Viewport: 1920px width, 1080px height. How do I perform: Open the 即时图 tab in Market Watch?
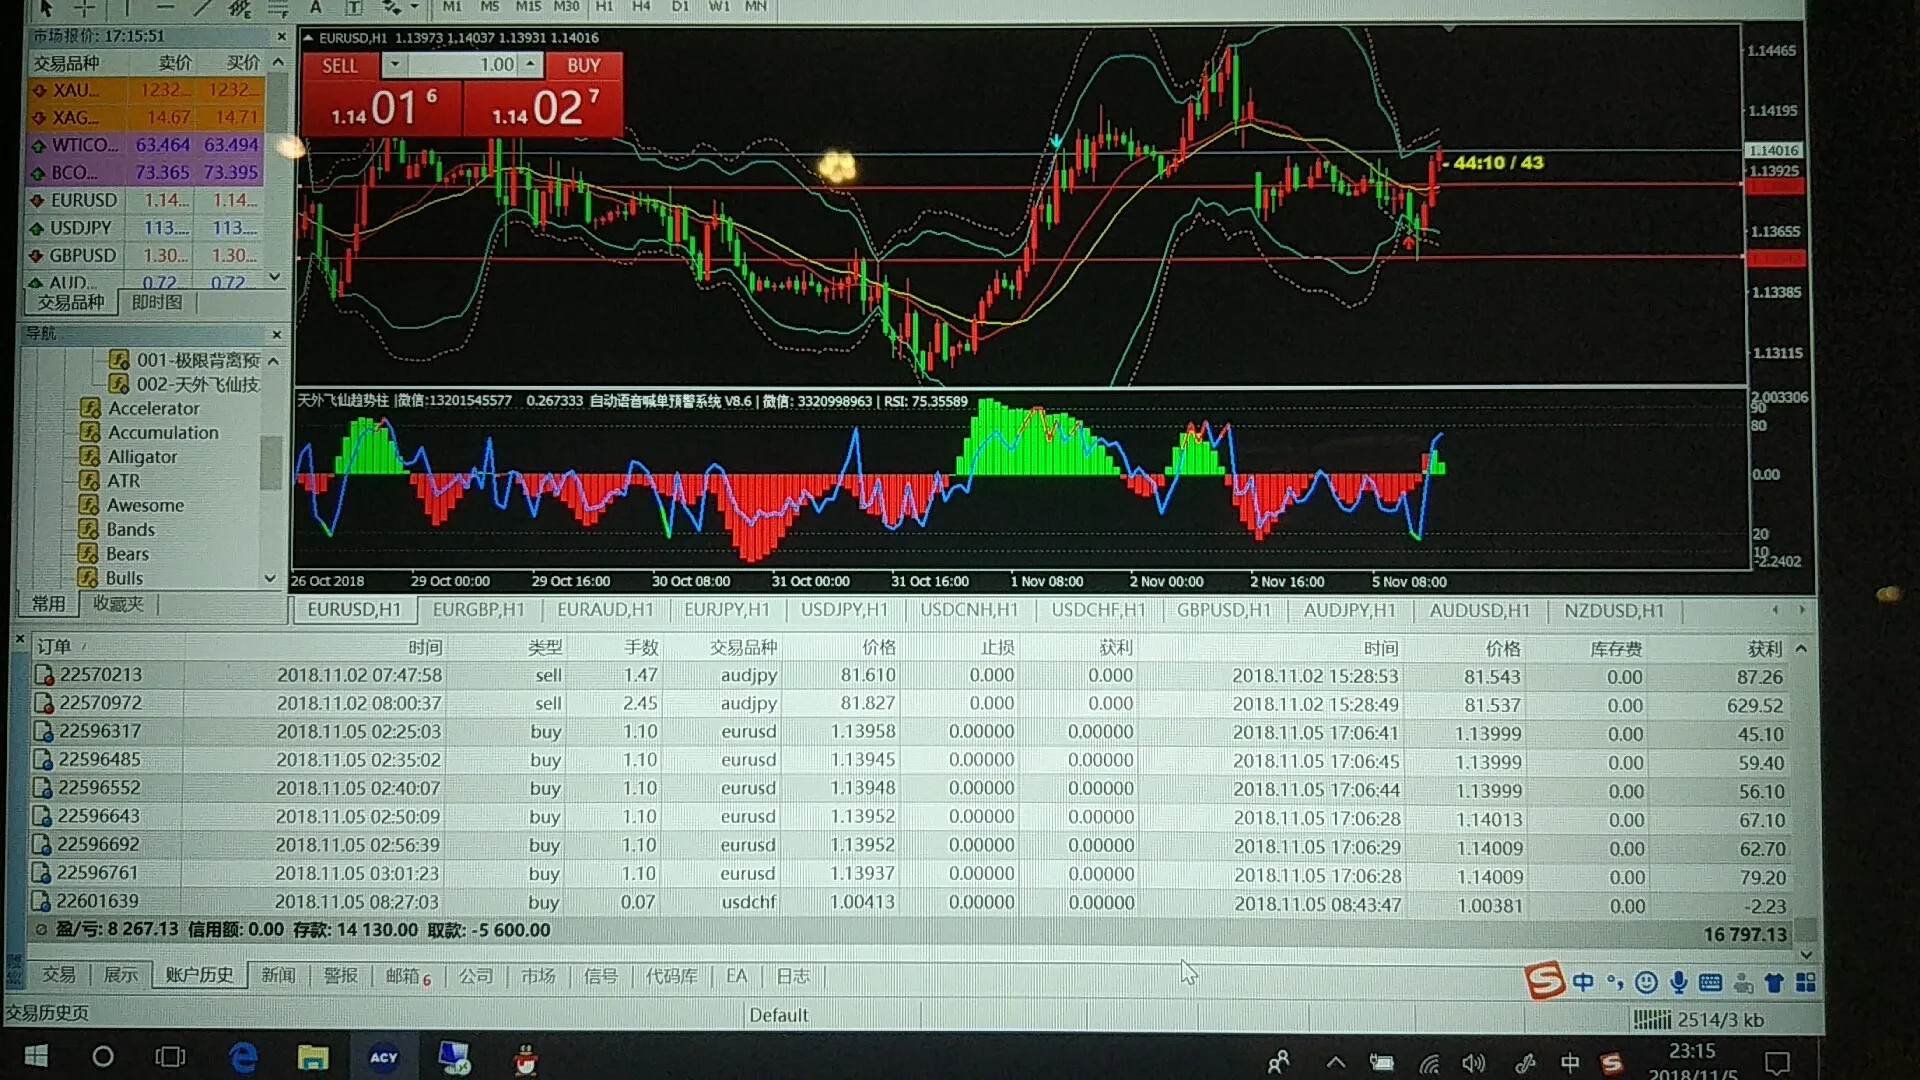157,302
